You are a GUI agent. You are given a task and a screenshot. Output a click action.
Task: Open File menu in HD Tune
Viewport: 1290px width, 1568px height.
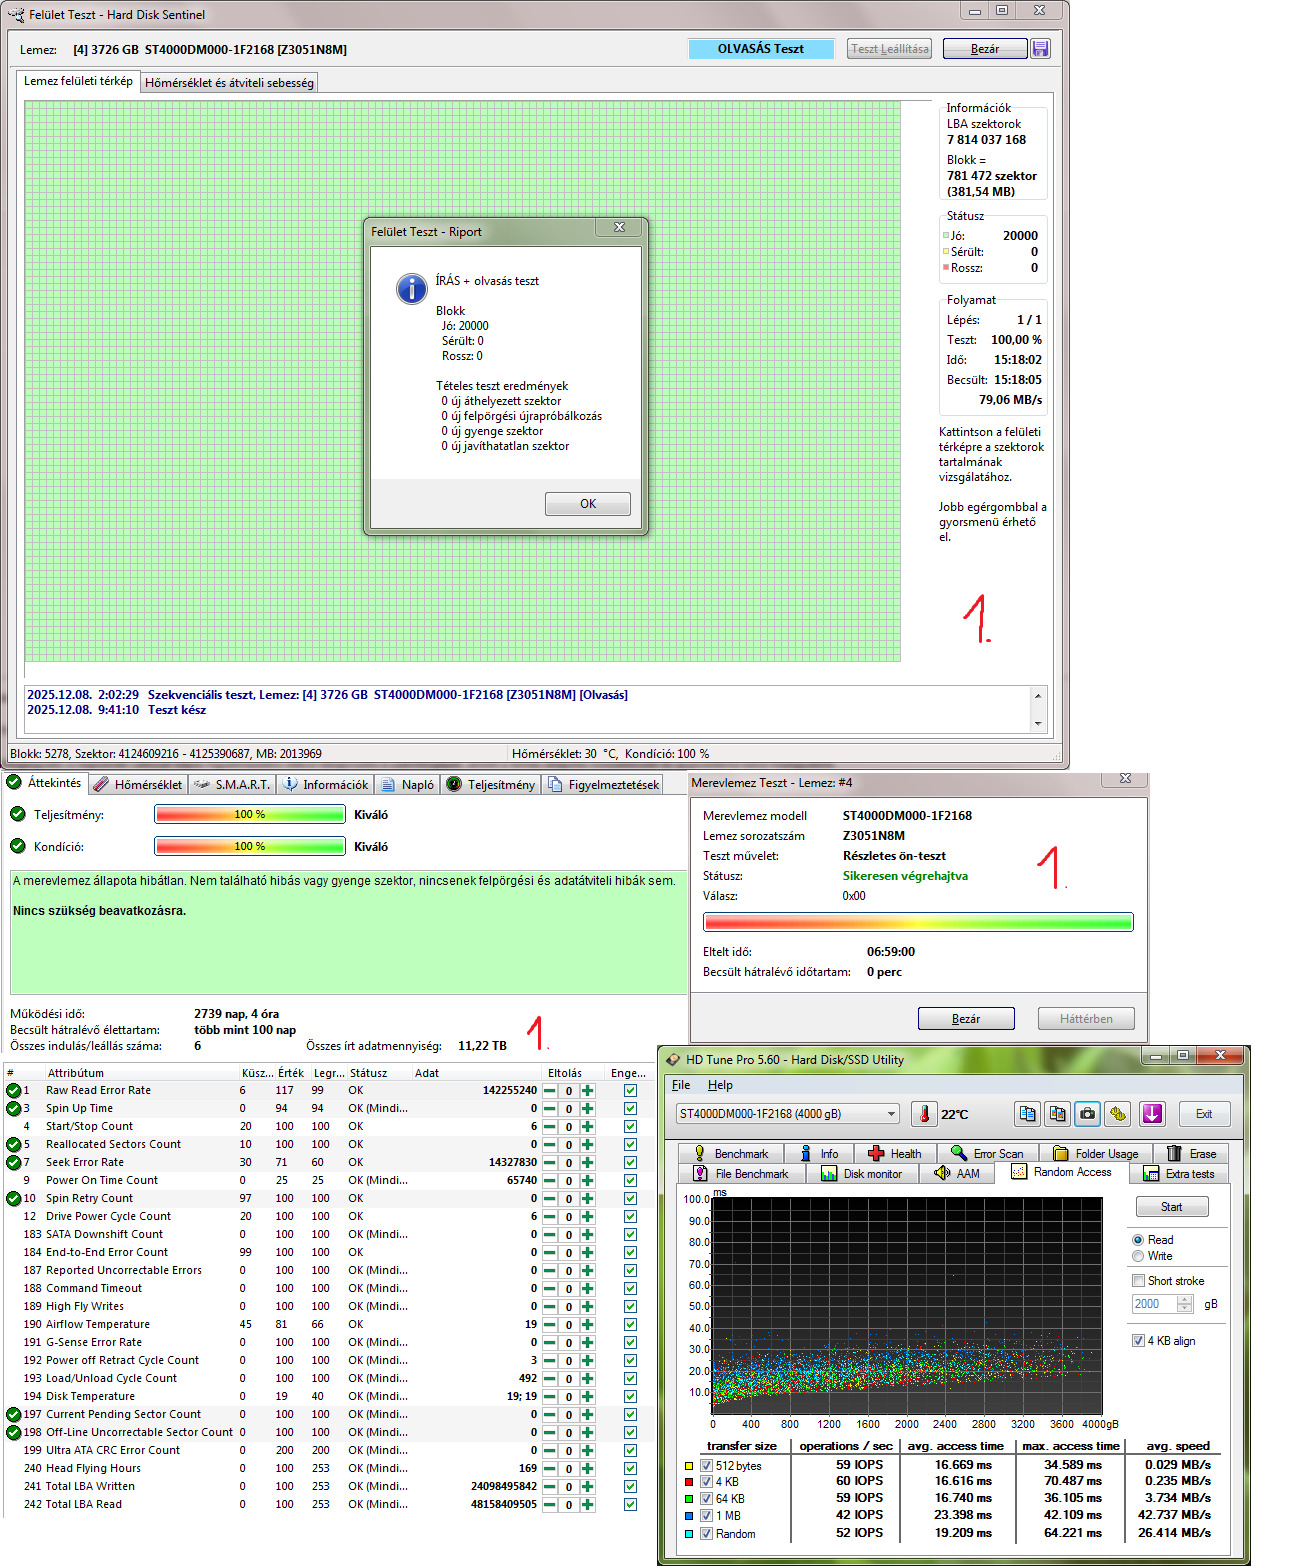pyautogui.click(x=681, y=1085)
